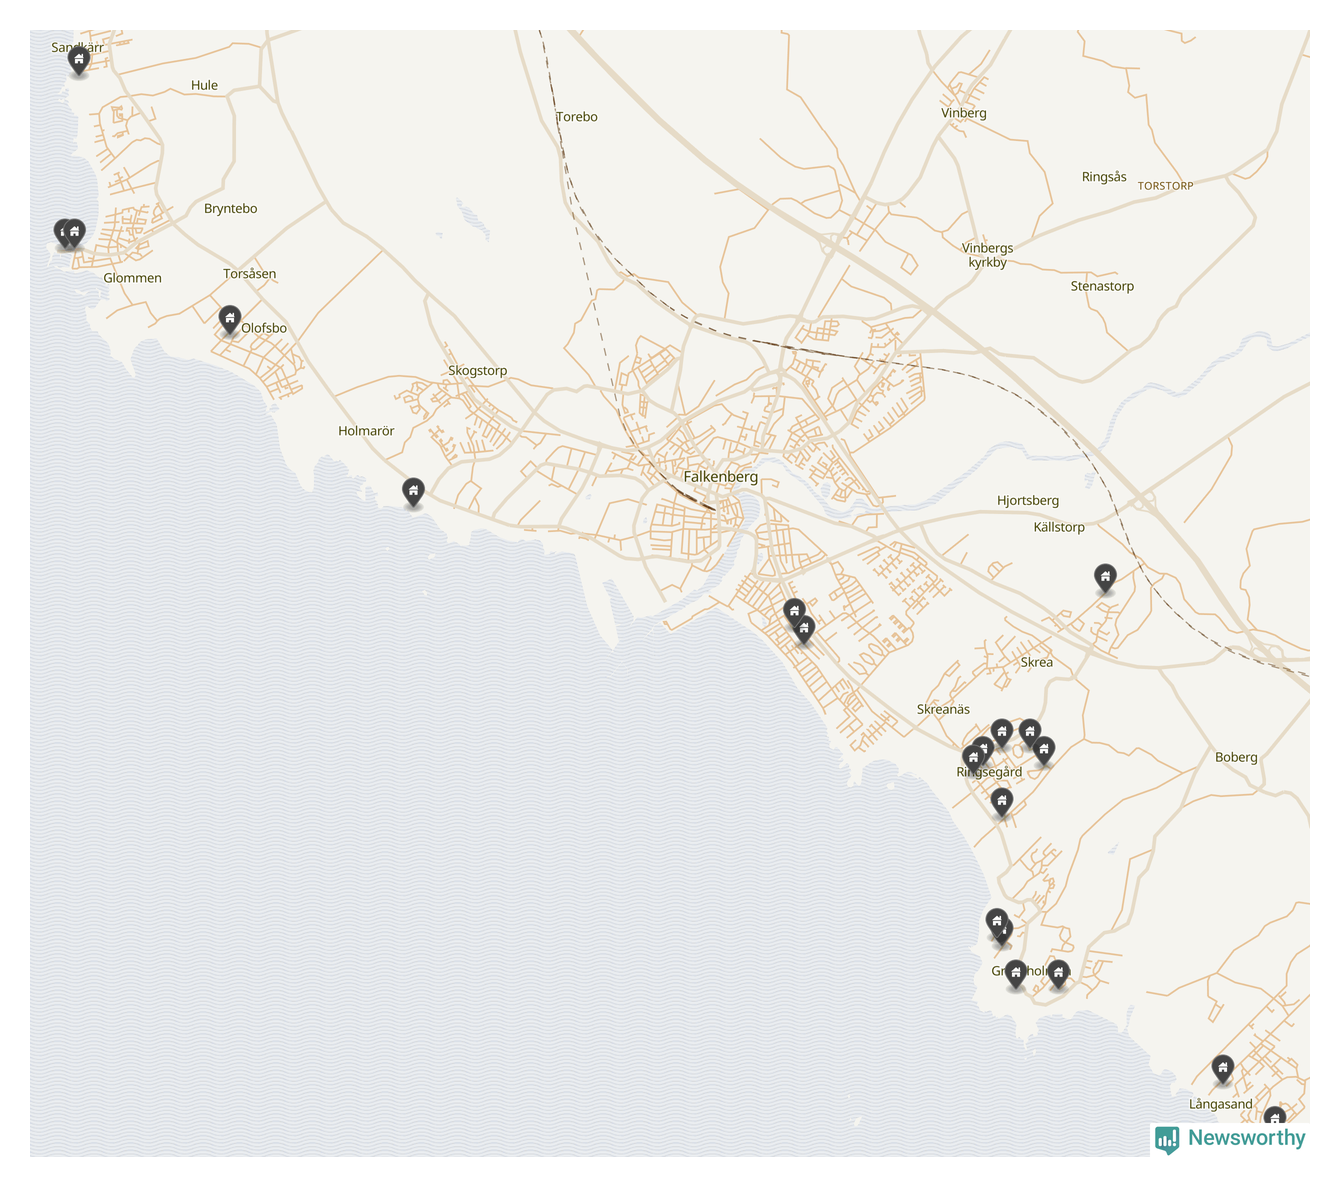1340x1187 pixels.
Task: Click the Falkenberg city label
Action: tap(720, 477)
